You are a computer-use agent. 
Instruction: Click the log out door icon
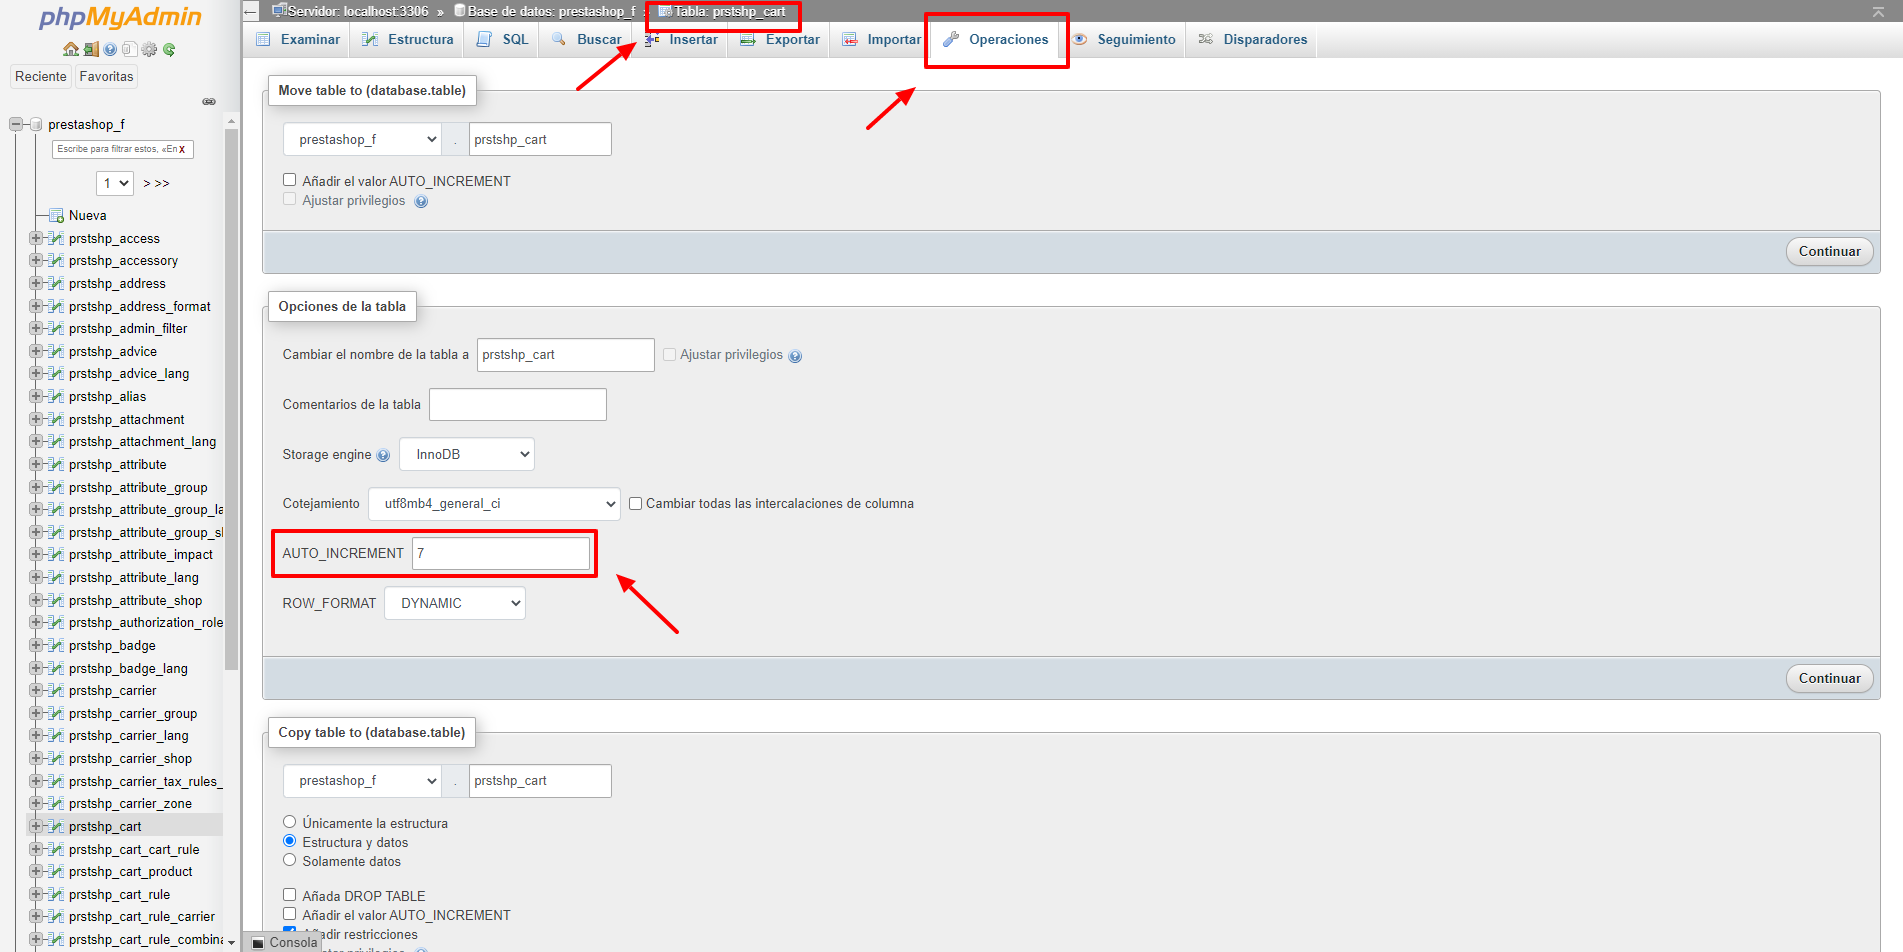[91, 49]
